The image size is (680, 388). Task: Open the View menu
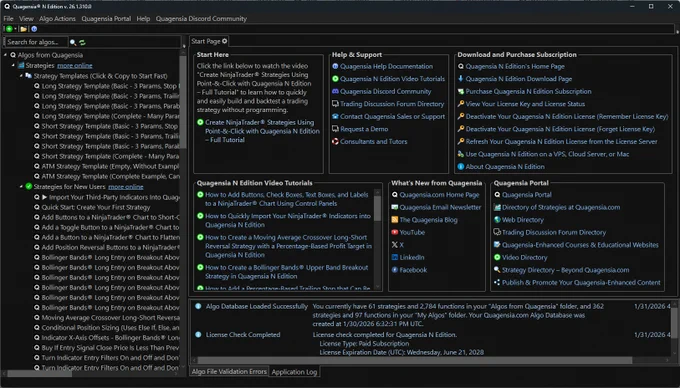[26, 19]
